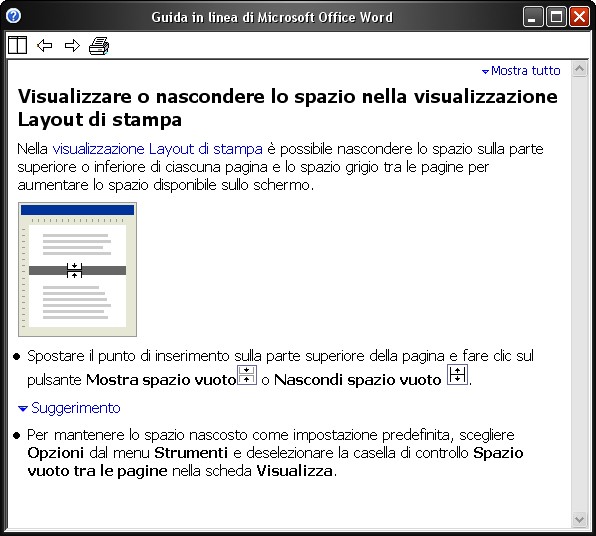Click the Mostra spazio vuoto icon
596x536 pixels.
[x=247, y=375]
